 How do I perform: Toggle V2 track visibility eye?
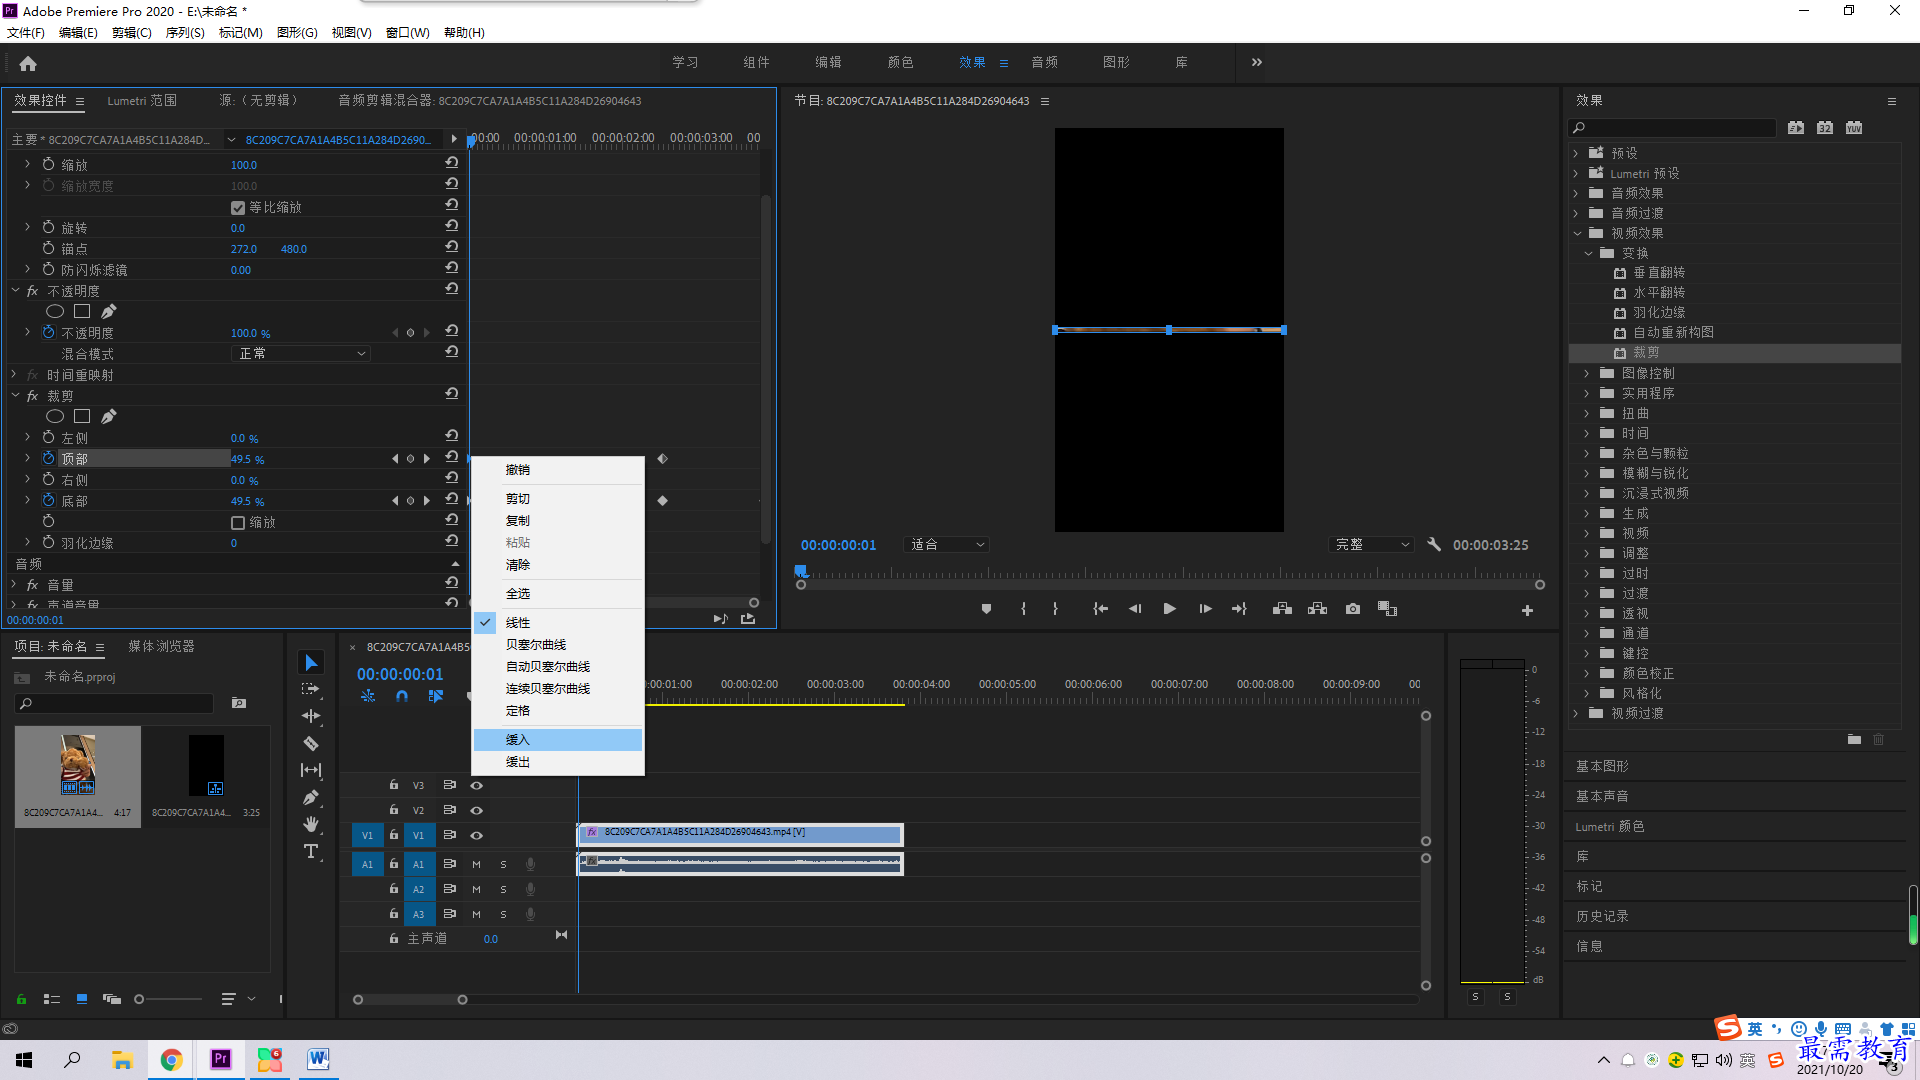click(477, 810)
